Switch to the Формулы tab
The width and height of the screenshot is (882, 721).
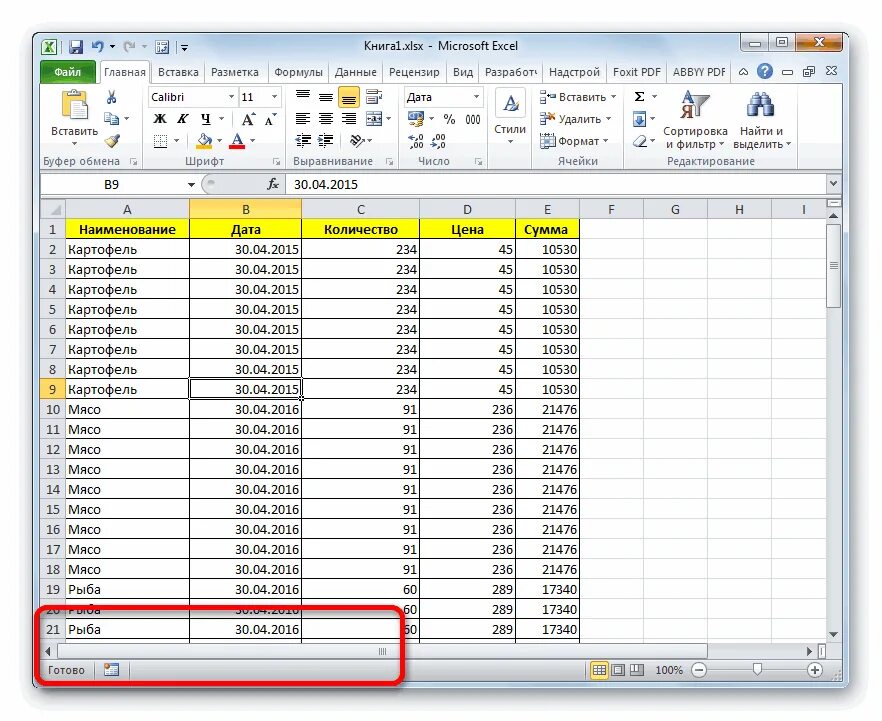click(298, 72)
